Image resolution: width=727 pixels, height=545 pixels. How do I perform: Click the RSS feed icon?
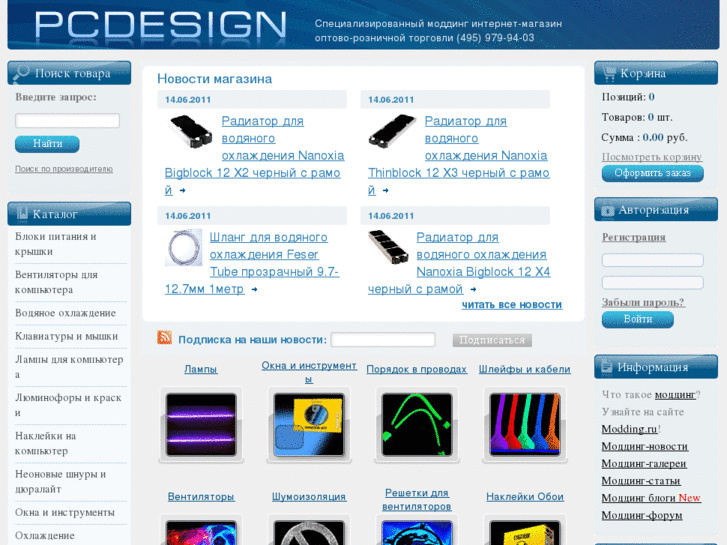[164, 338]
